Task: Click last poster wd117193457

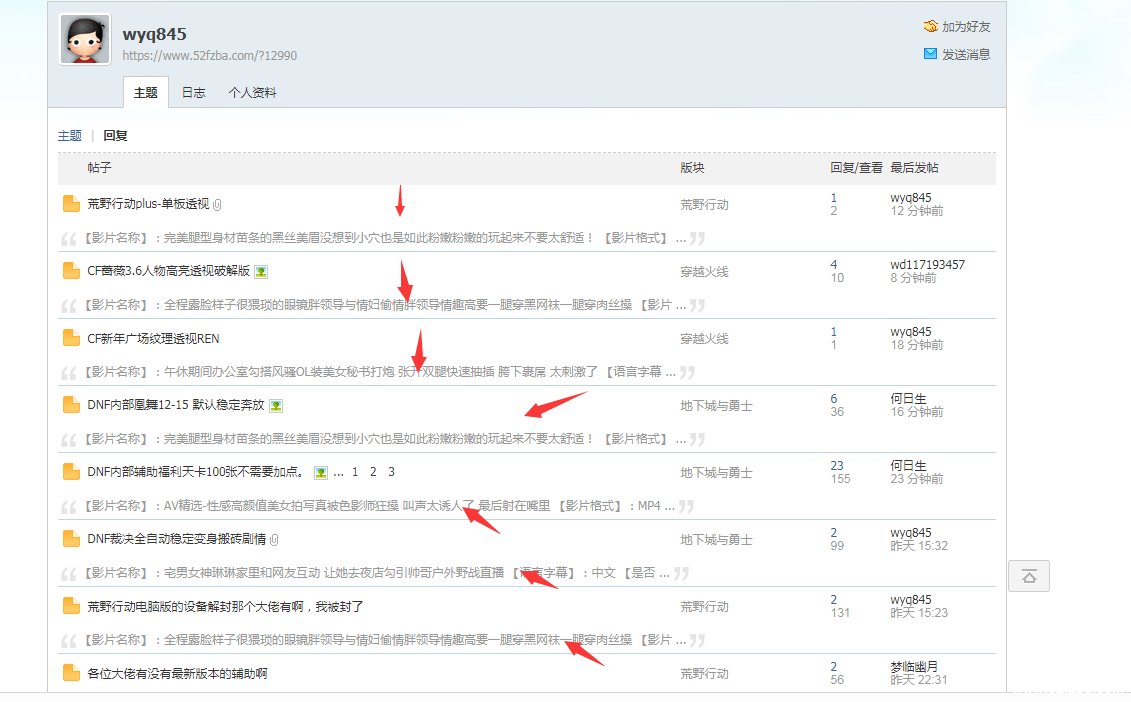Action: point(927,265)
